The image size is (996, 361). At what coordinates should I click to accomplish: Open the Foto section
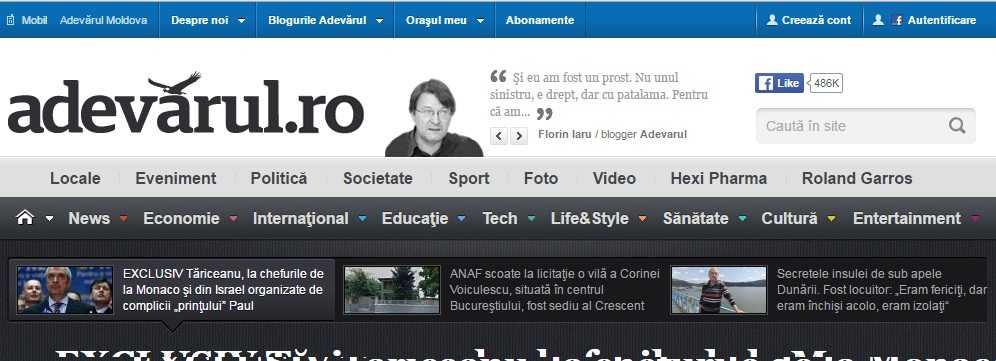[541, 179]
